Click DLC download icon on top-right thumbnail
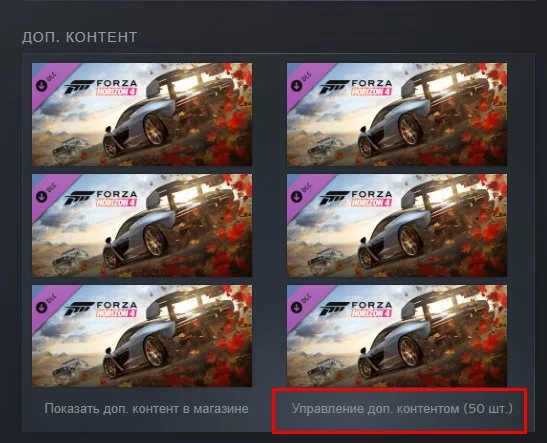Viewport: 547px width, 443px height. tap(297, 85)
